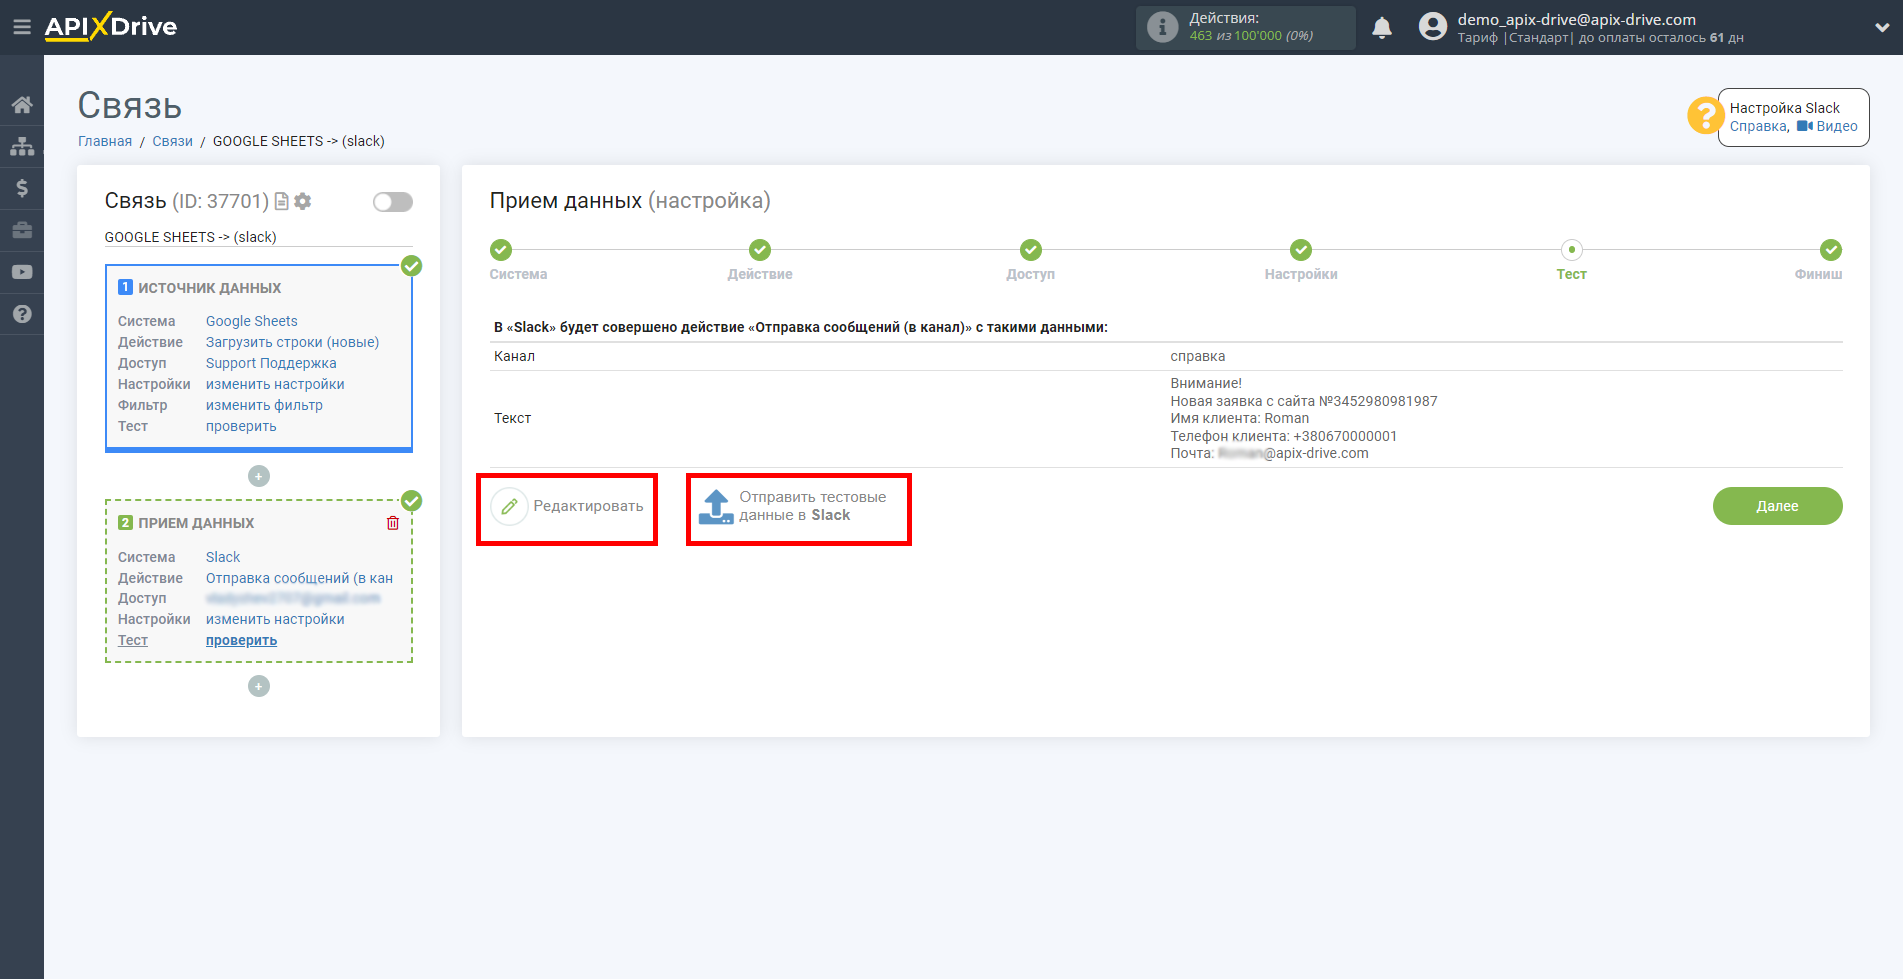This screenshot has width=1903, height=979.
Task: Click source изменить настройки link
Action: (x=275, y=384)
